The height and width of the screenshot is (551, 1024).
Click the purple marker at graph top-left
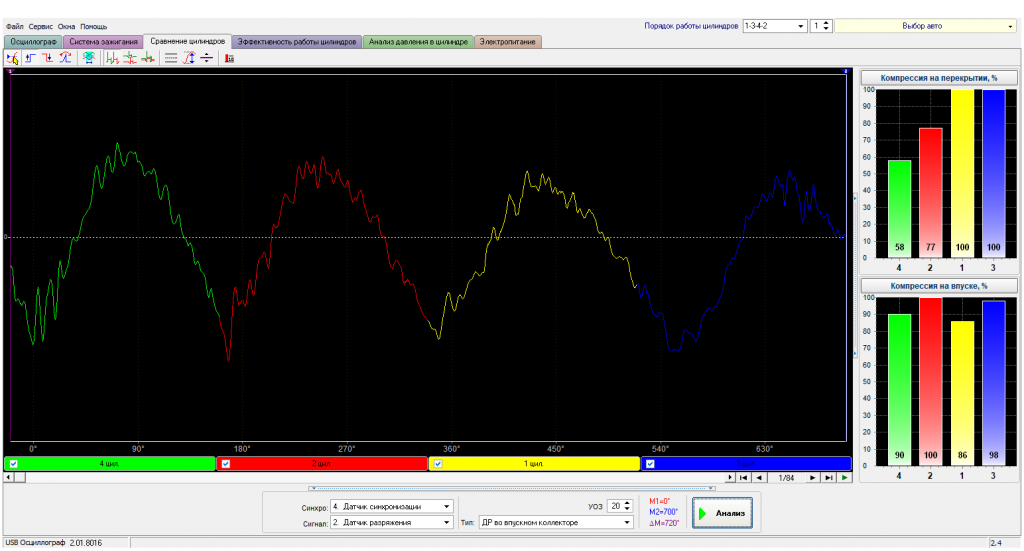click(10, 71)
